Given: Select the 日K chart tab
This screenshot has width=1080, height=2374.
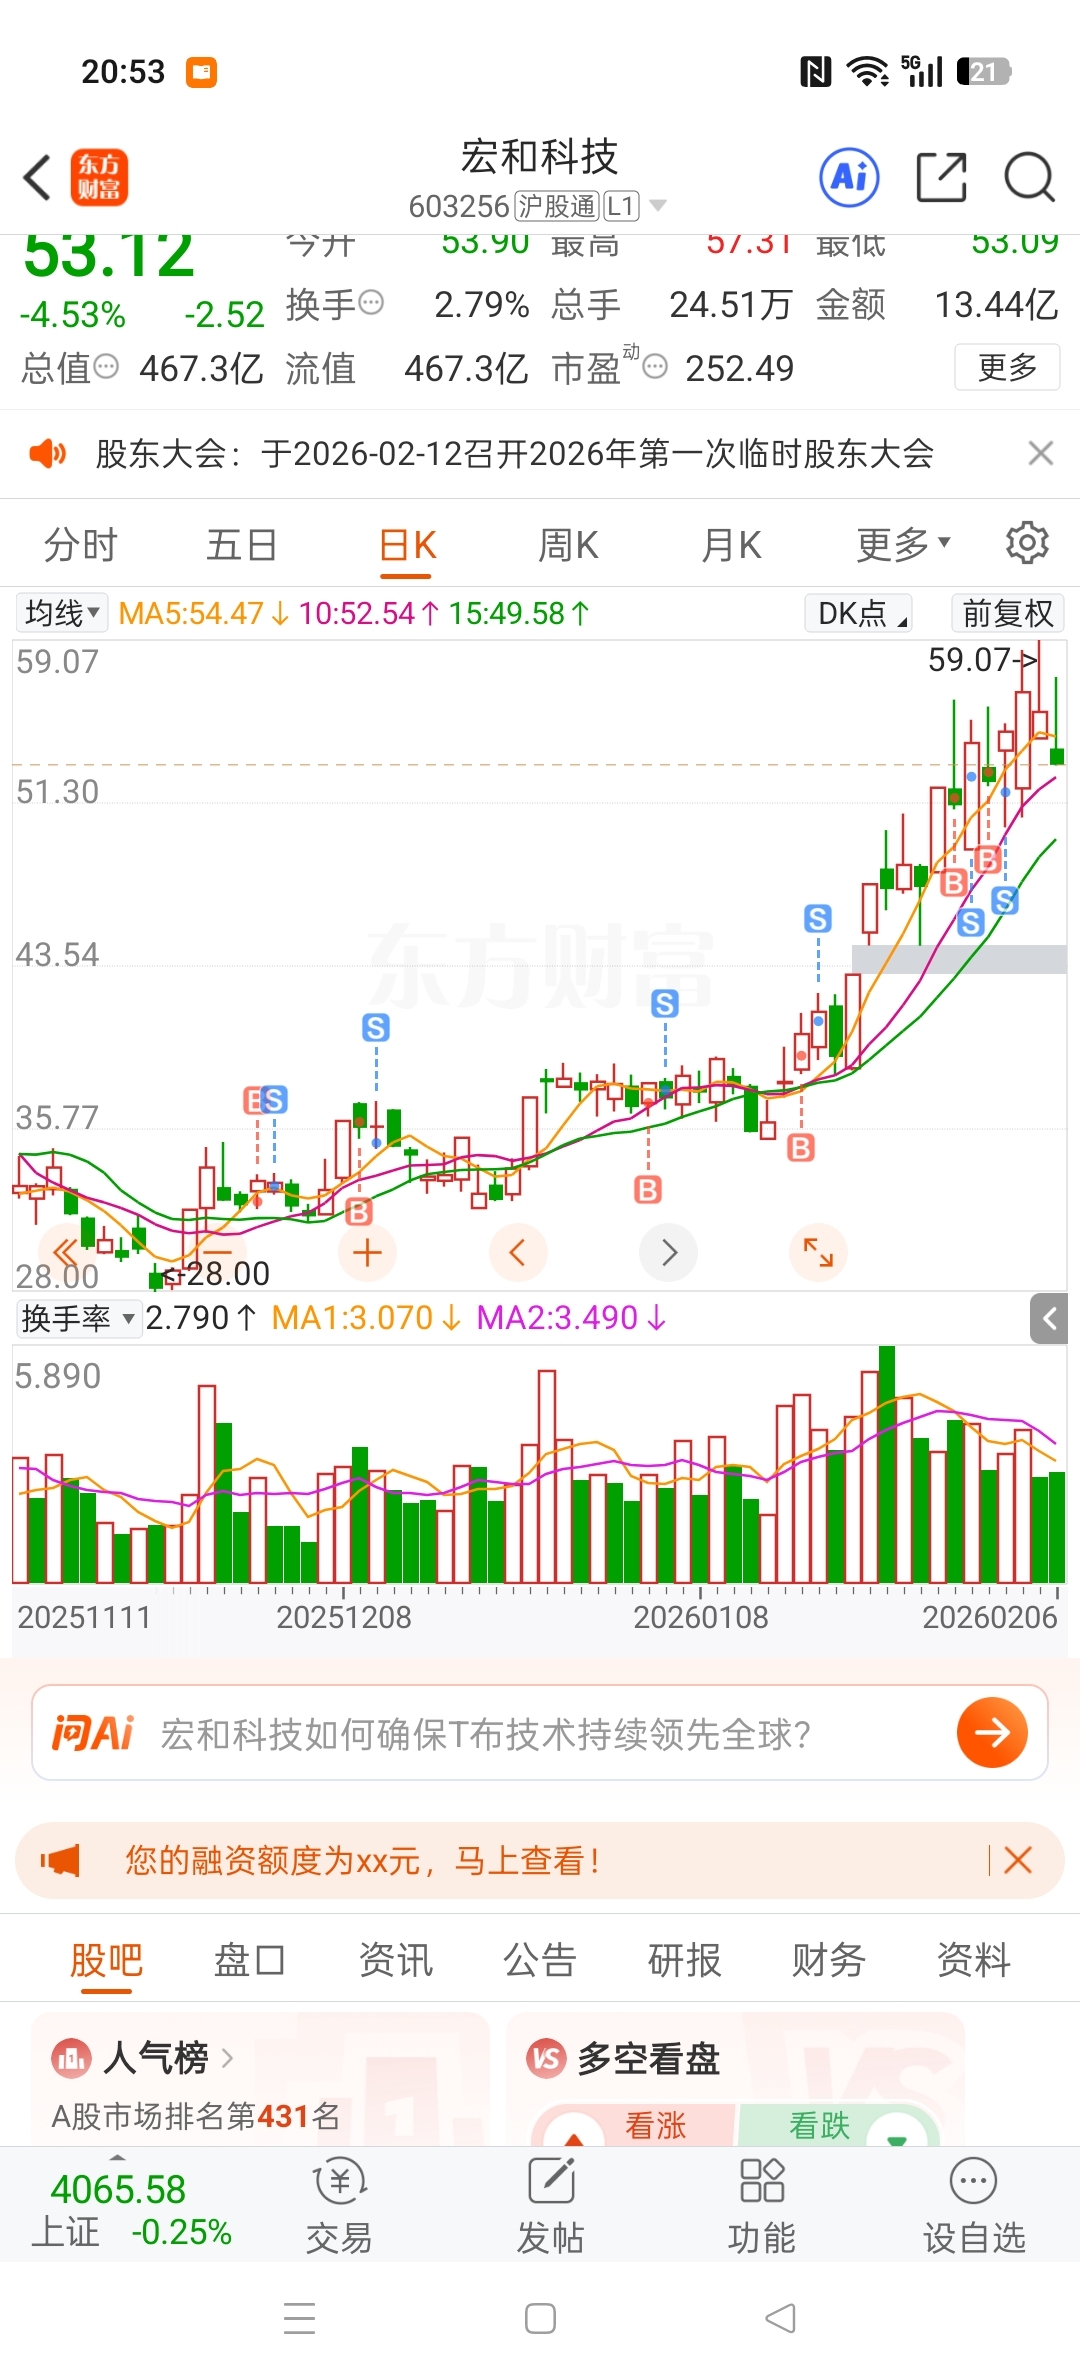Looking at the screenshot, I should [407, 546].
